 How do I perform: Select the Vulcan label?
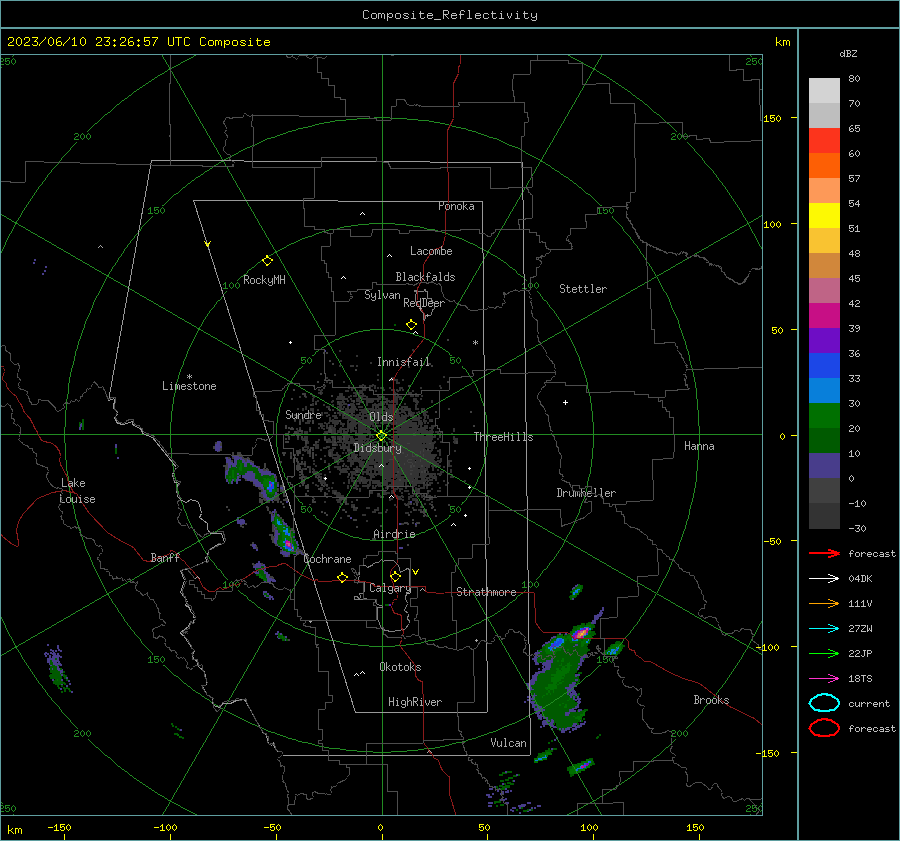(x=509, y=743)
